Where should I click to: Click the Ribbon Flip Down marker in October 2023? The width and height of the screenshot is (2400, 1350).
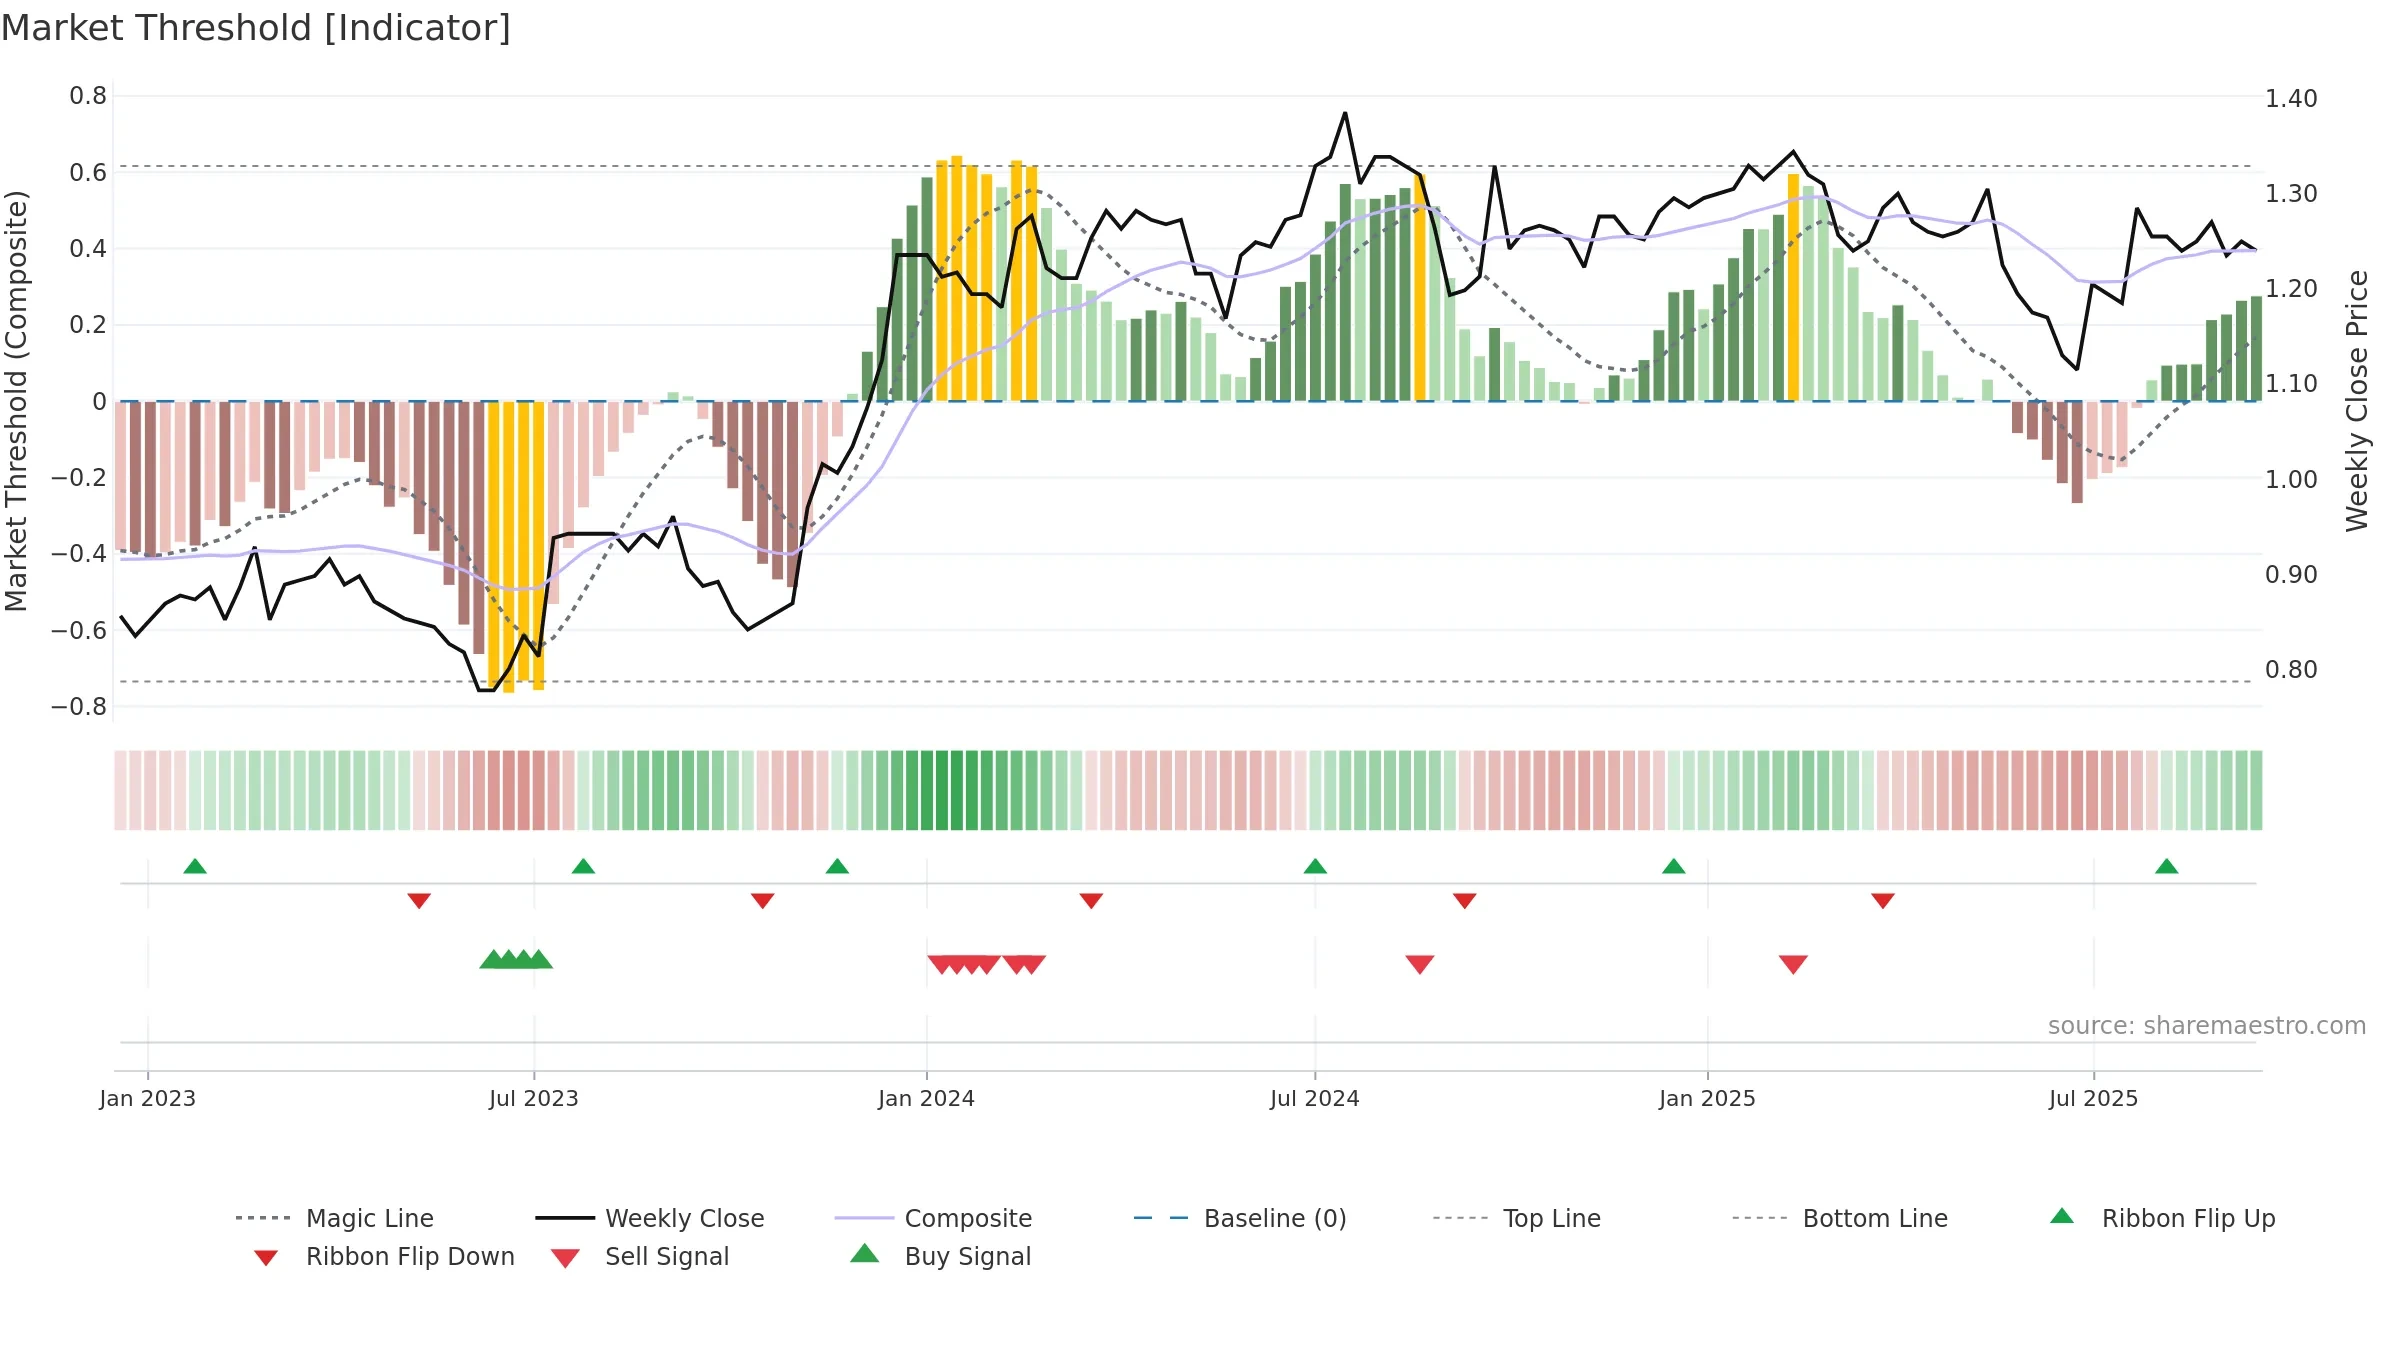click(762, 901)
